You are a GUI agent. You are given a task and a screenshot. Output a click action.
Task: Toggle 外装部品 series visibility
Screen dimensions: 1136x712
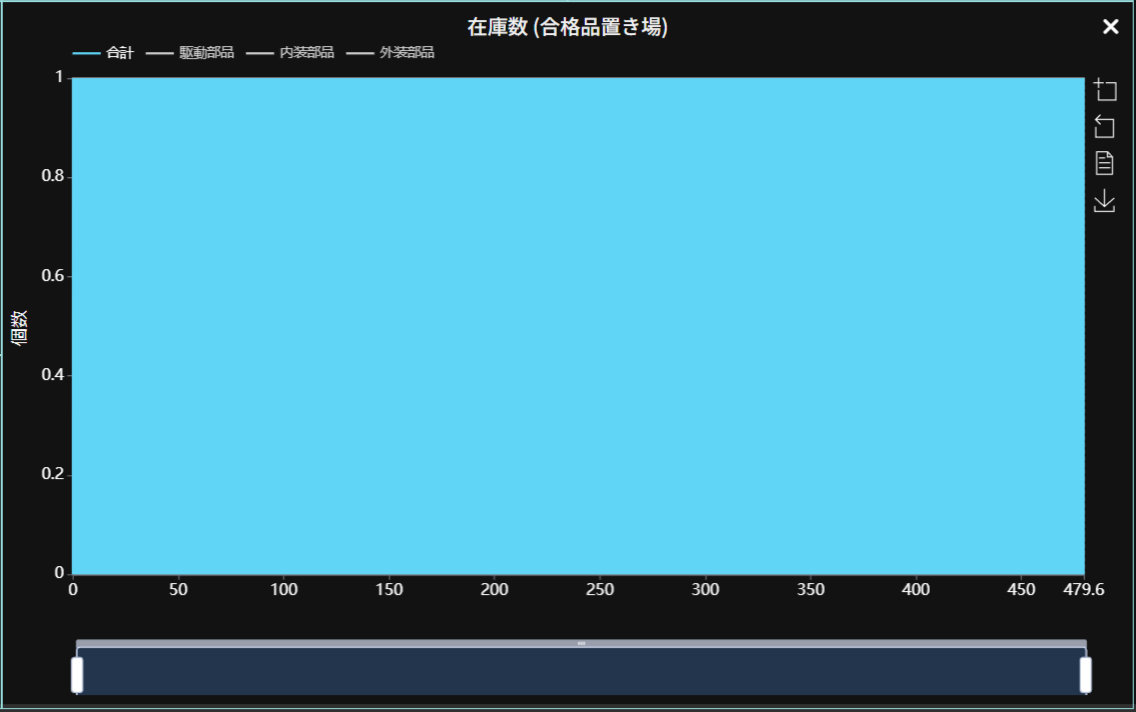tap(390, 53)
